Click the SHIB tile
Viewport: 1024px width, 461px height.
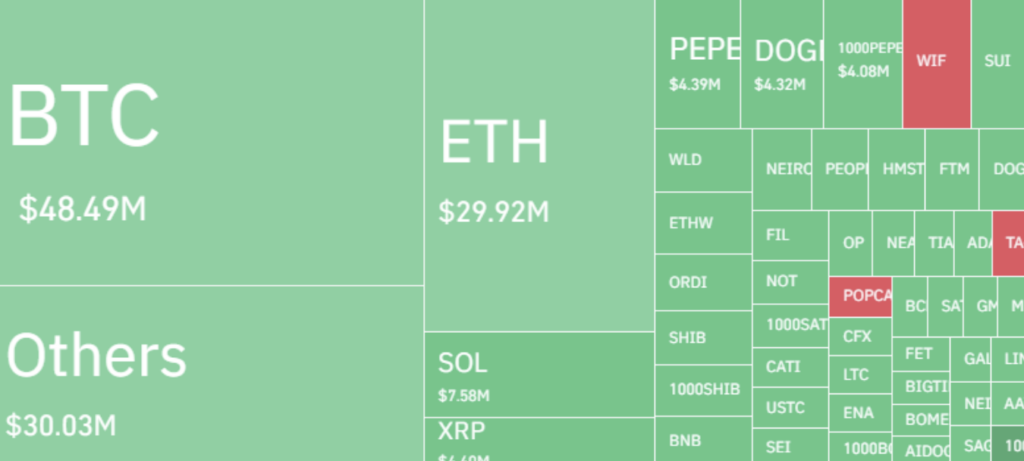(703, 338)
